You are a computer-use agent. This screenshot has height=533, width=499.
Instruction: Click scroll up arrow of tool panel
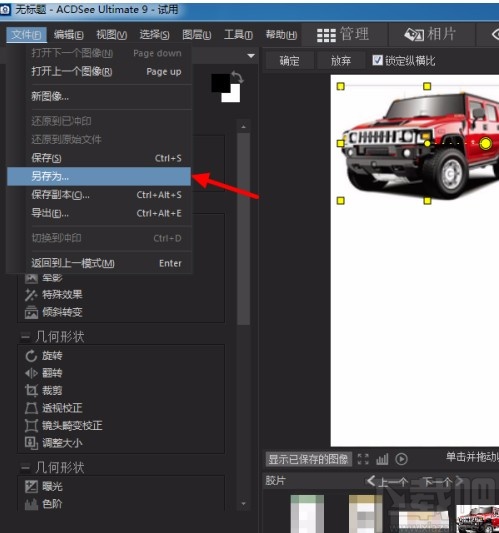tap(243, 127)
